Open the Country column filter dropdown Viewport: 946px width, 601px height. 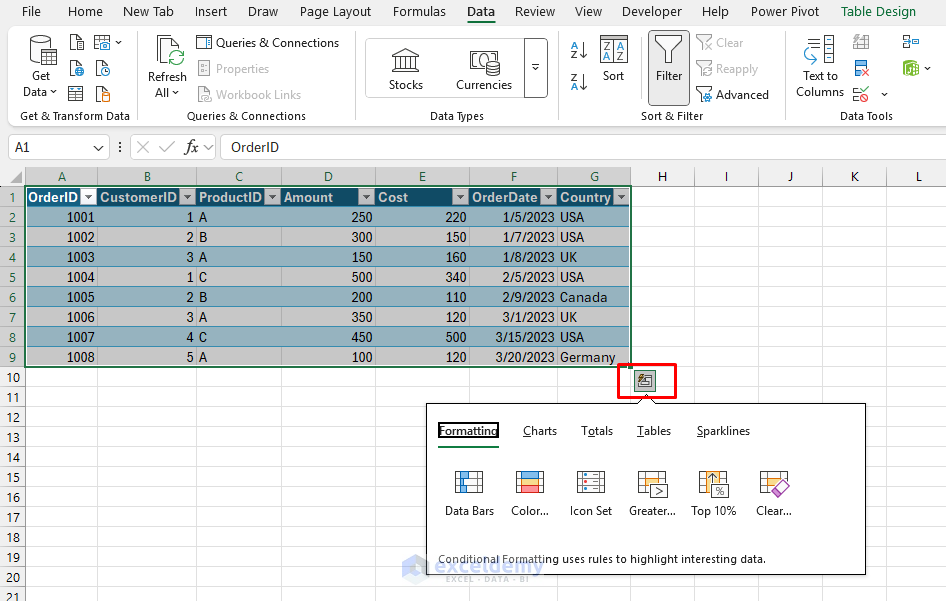(621, 197)
